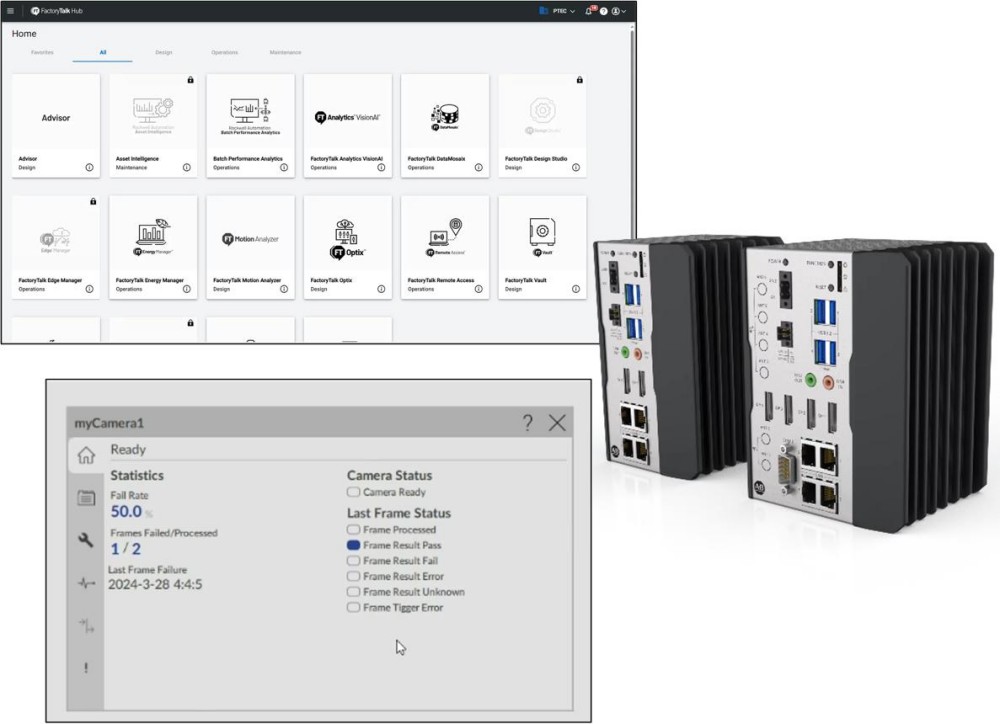This screenshot has height=724, width=1000.
Task: Toggle the Frame Processed indicator
Action: click(x=353, y=529)
